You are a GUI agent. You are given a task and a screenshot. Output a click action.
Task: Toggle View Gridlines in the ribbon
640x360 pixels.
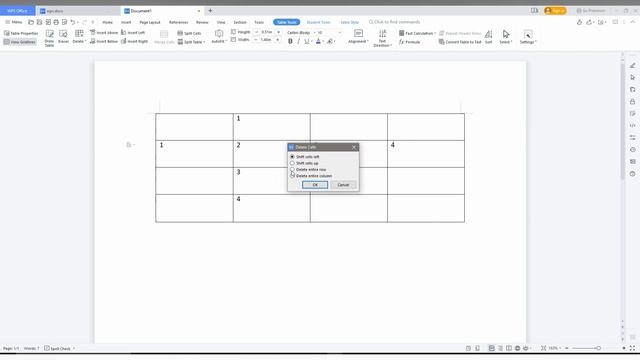click(20, 42)
